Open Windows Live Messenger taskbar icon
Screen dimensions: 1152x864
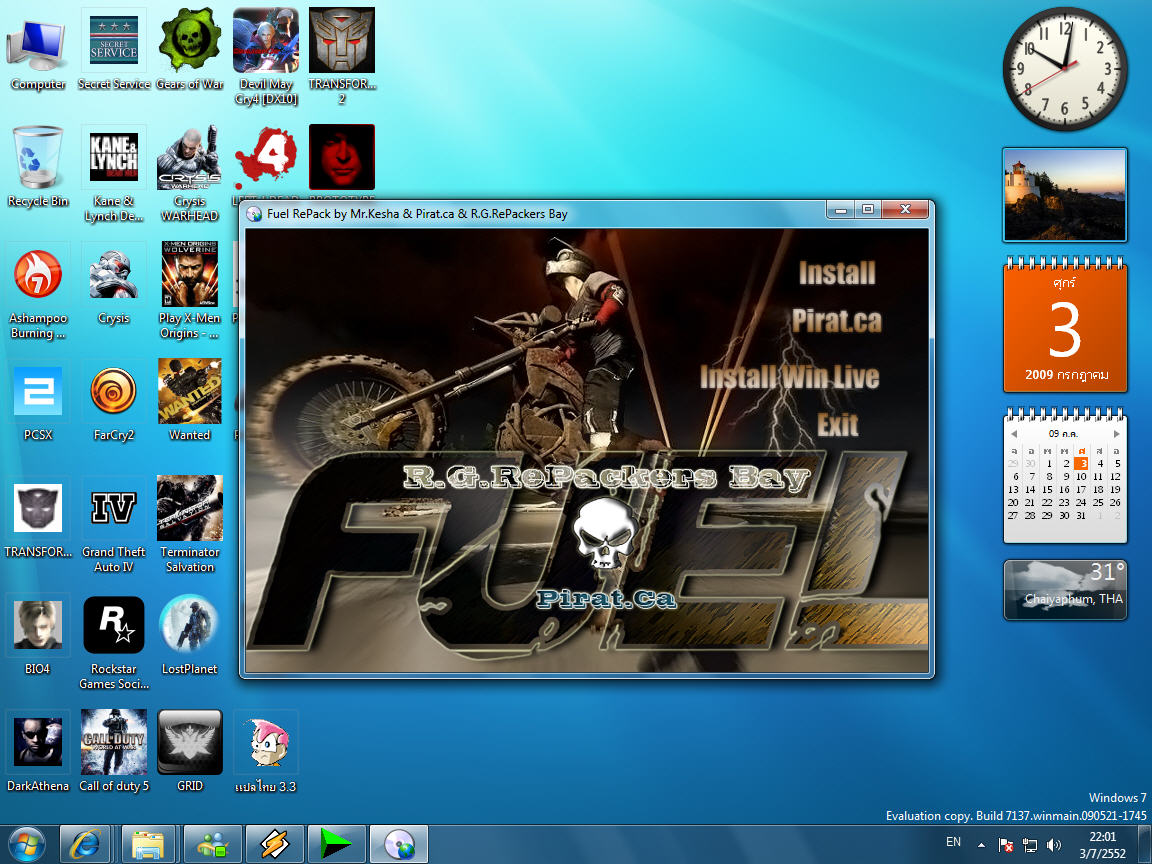212,844
